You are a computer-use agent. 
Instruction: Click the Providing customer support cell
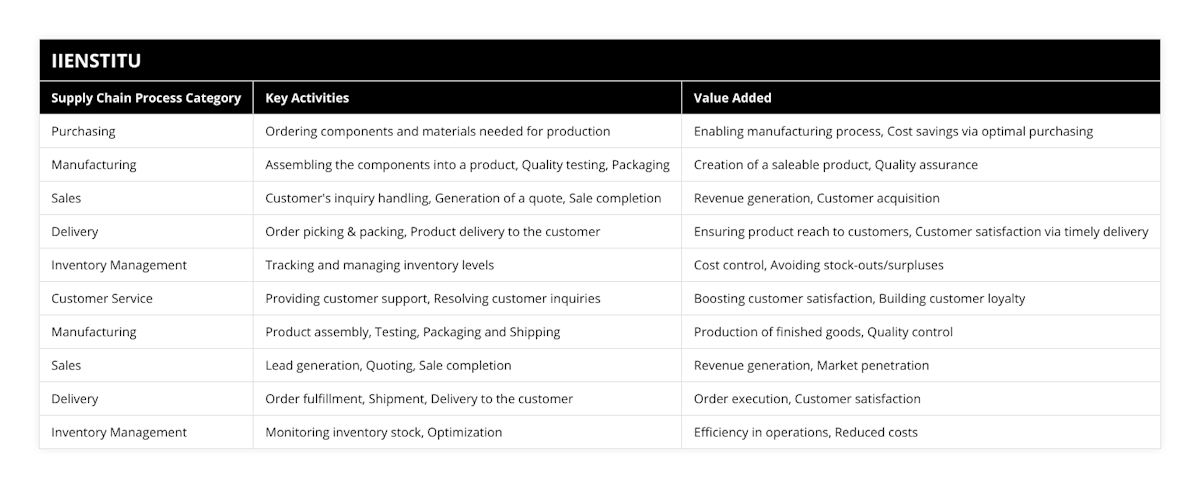tap(432, 298)
